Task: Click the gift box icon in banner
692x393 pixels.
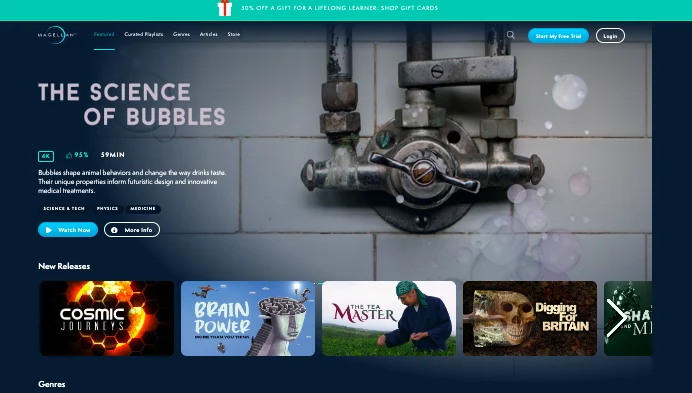Action: pos(225,8)
